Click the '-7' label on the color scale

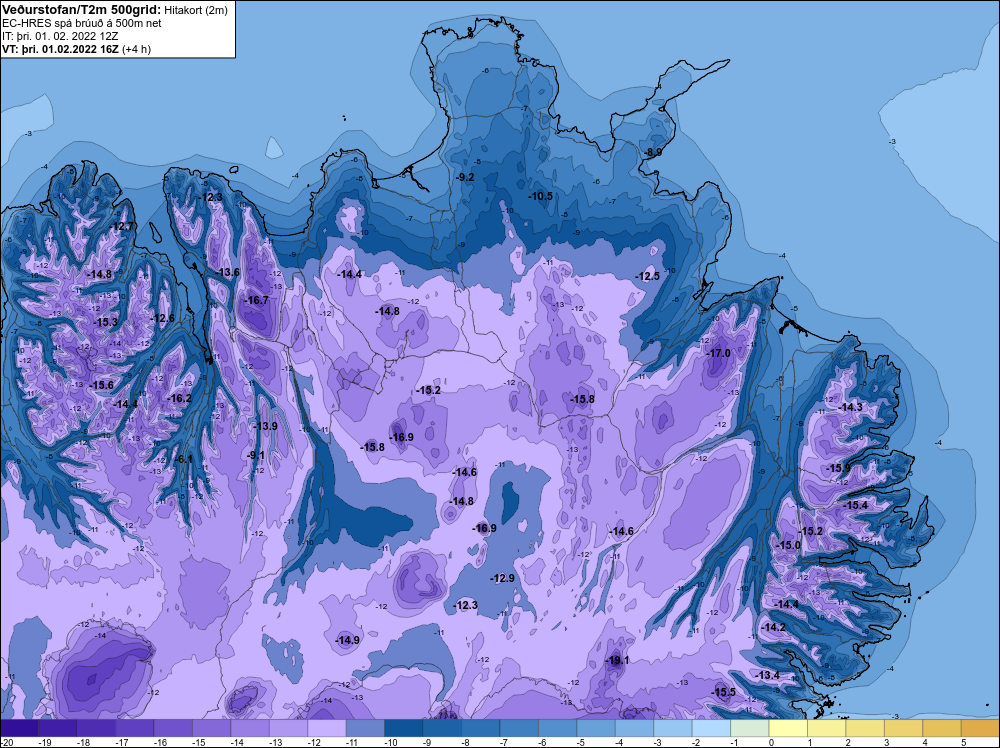(504, 742)
